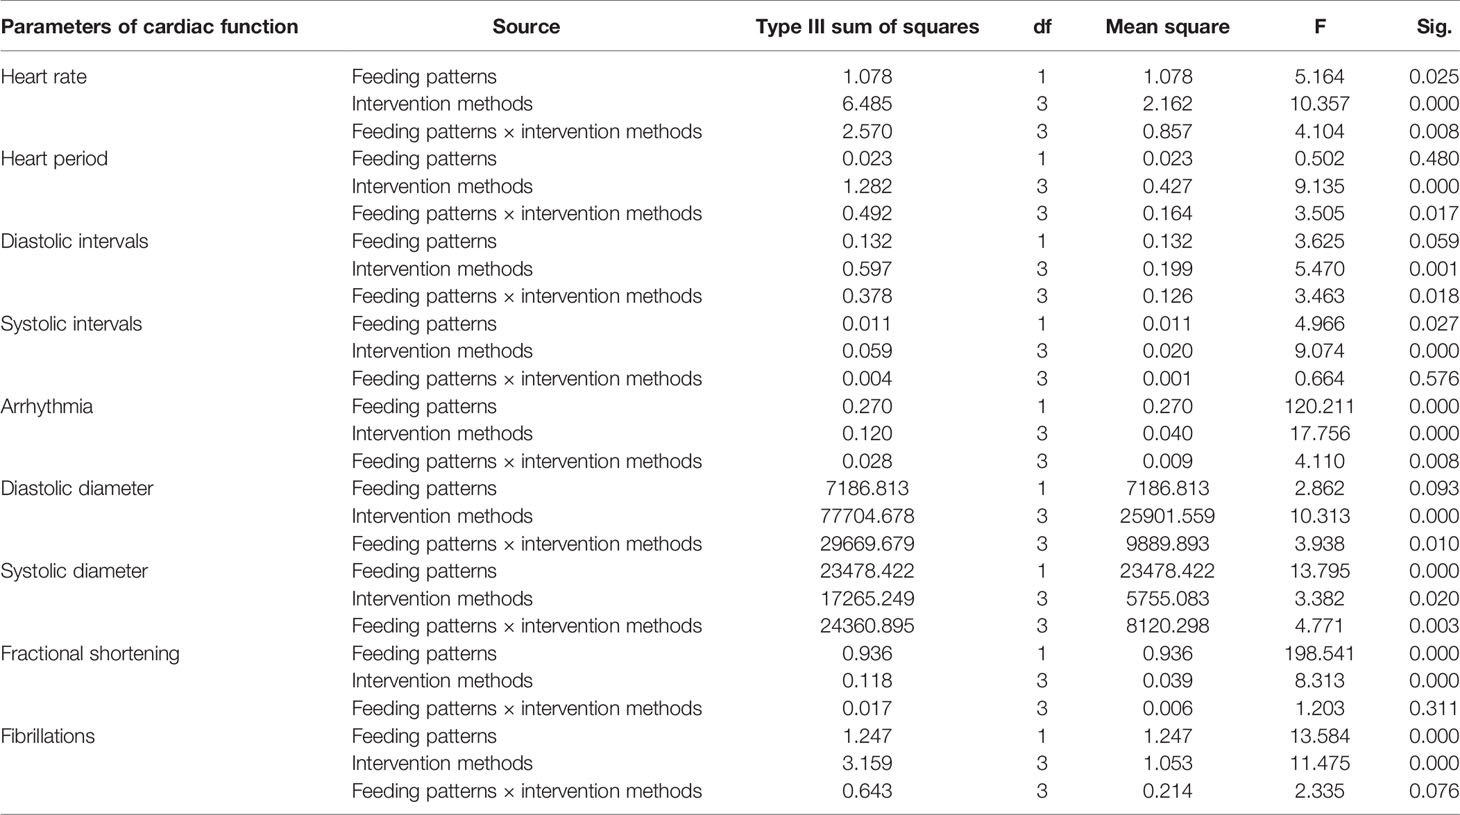
Task: Click the 'Mean square' column header
Action: 1167,27
